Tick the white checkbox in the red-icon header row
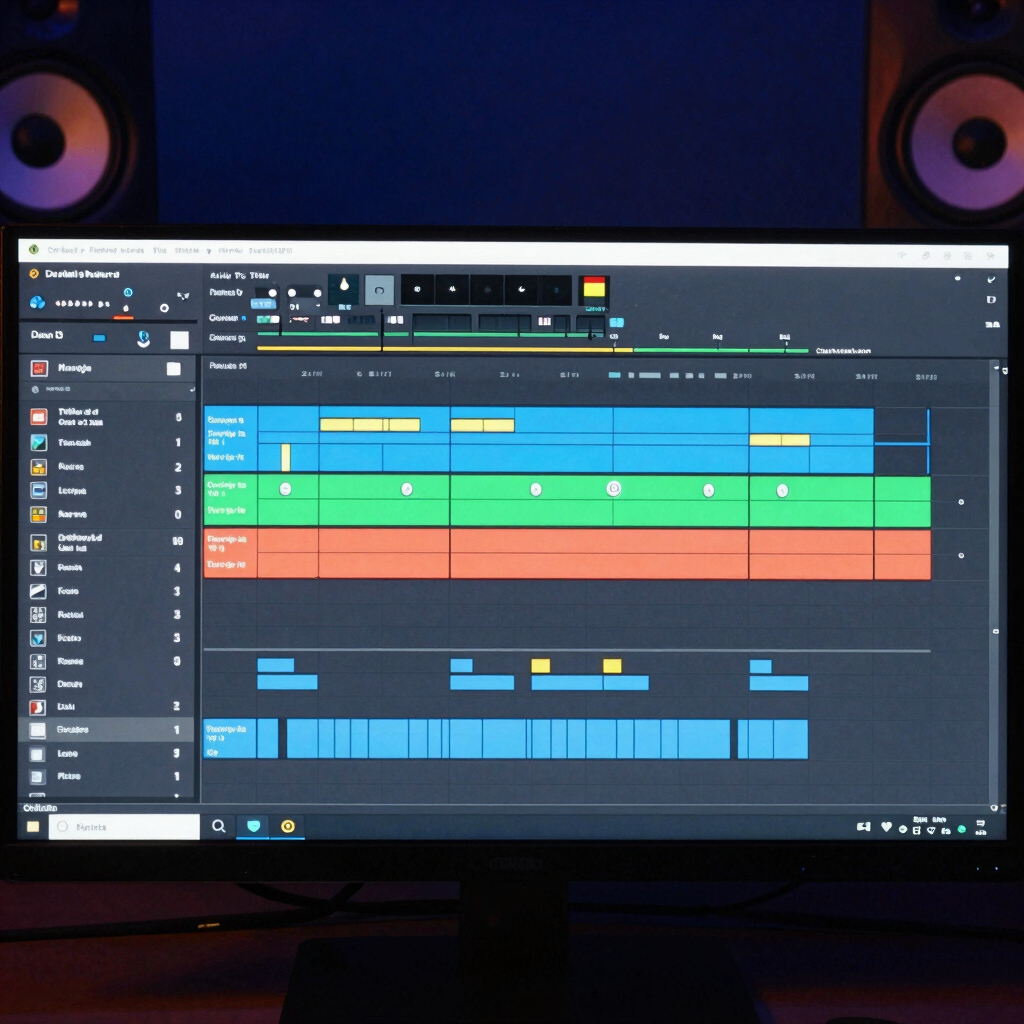Image resolution: width=1024 pixels, height=1024 pixels. (174, 369)
